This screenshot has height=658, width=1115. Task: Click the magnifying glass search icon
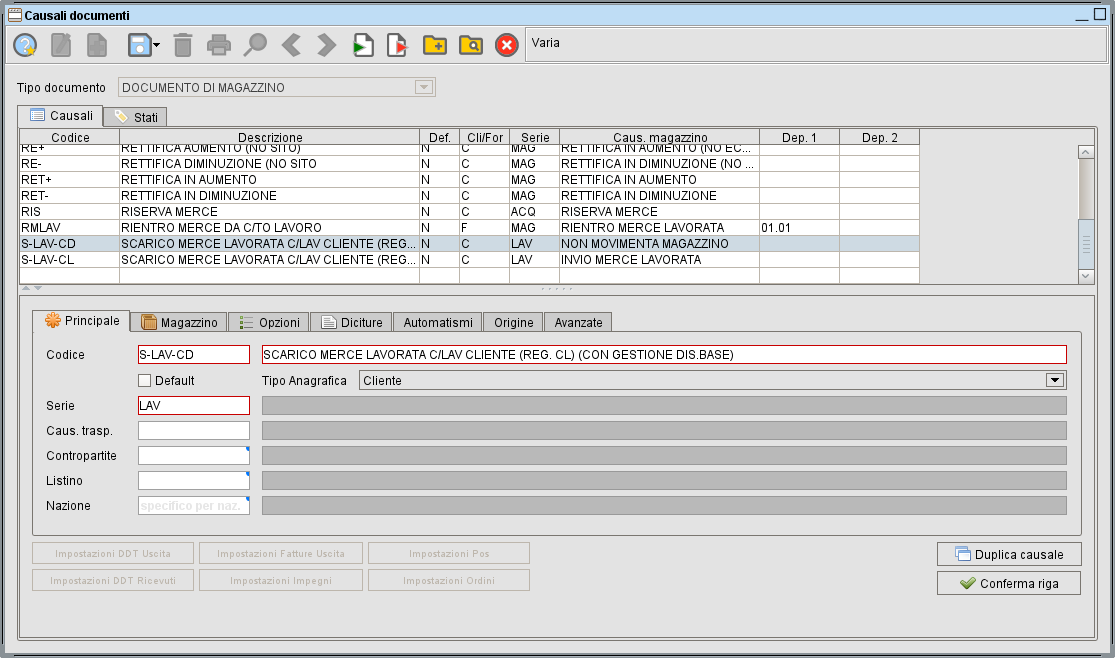[x=255, y=44]
